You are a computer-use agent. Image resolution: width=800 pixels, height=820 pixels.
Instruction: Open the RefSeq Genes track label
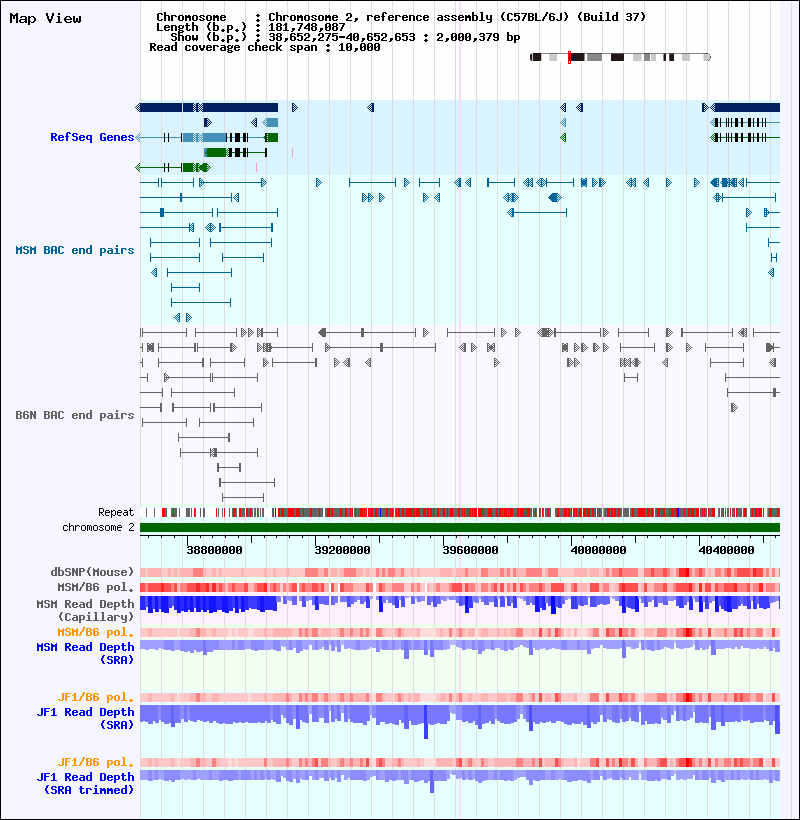tap(92, 137)
